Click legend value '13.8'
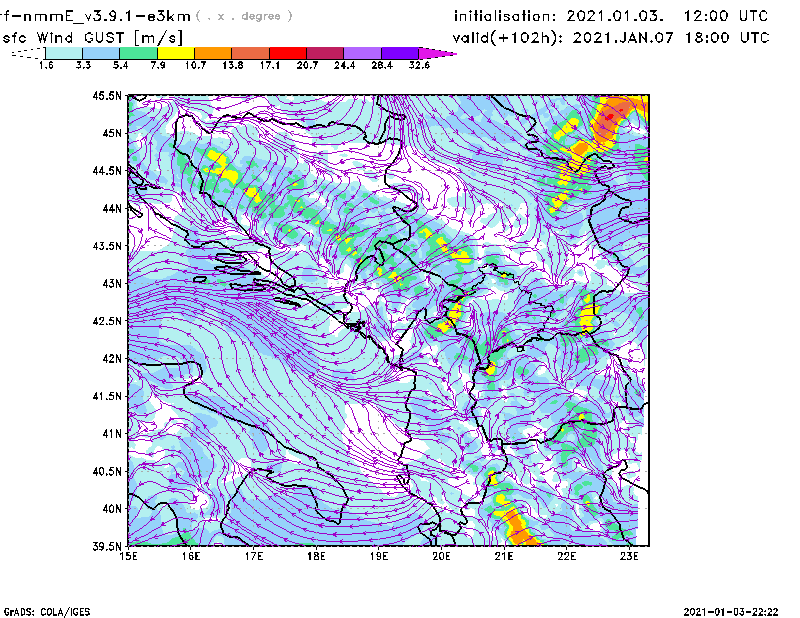The height and width of the screenshot is (618, 800). pyautogui.click(x=233, y=65)
